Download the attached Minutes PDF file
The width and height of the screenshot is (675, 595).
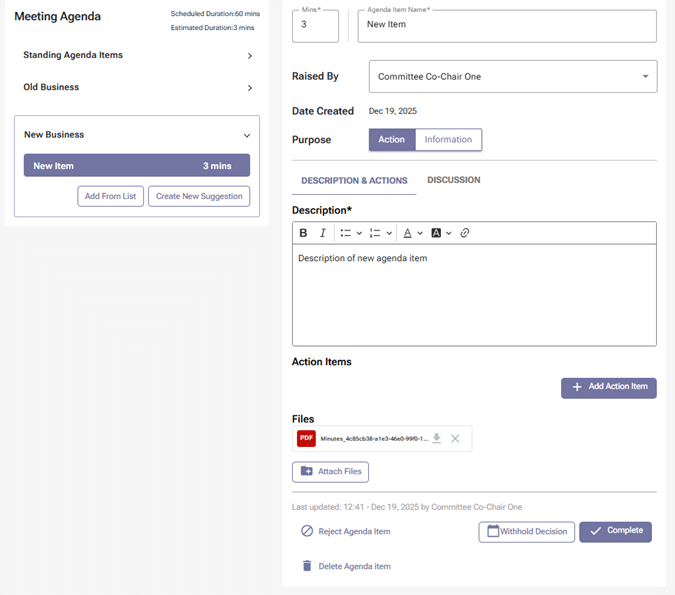click(437, 438)
